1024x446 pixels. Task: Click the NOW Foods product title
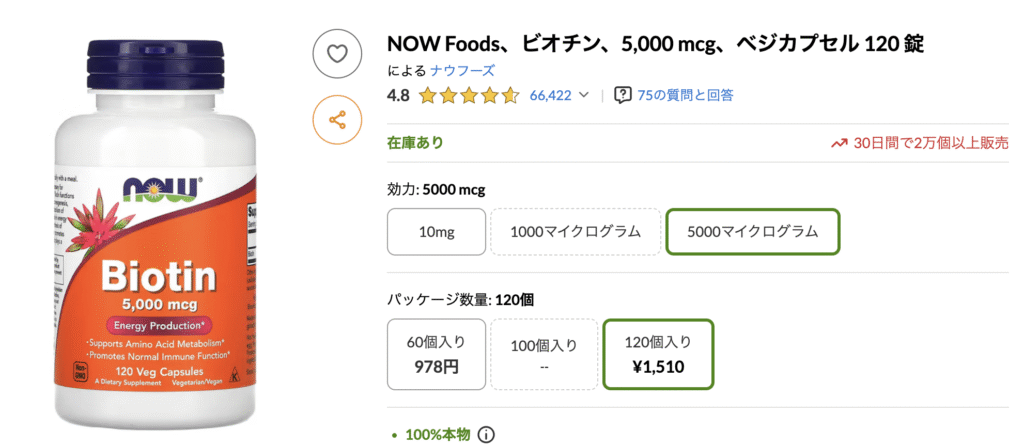point(655,44)
